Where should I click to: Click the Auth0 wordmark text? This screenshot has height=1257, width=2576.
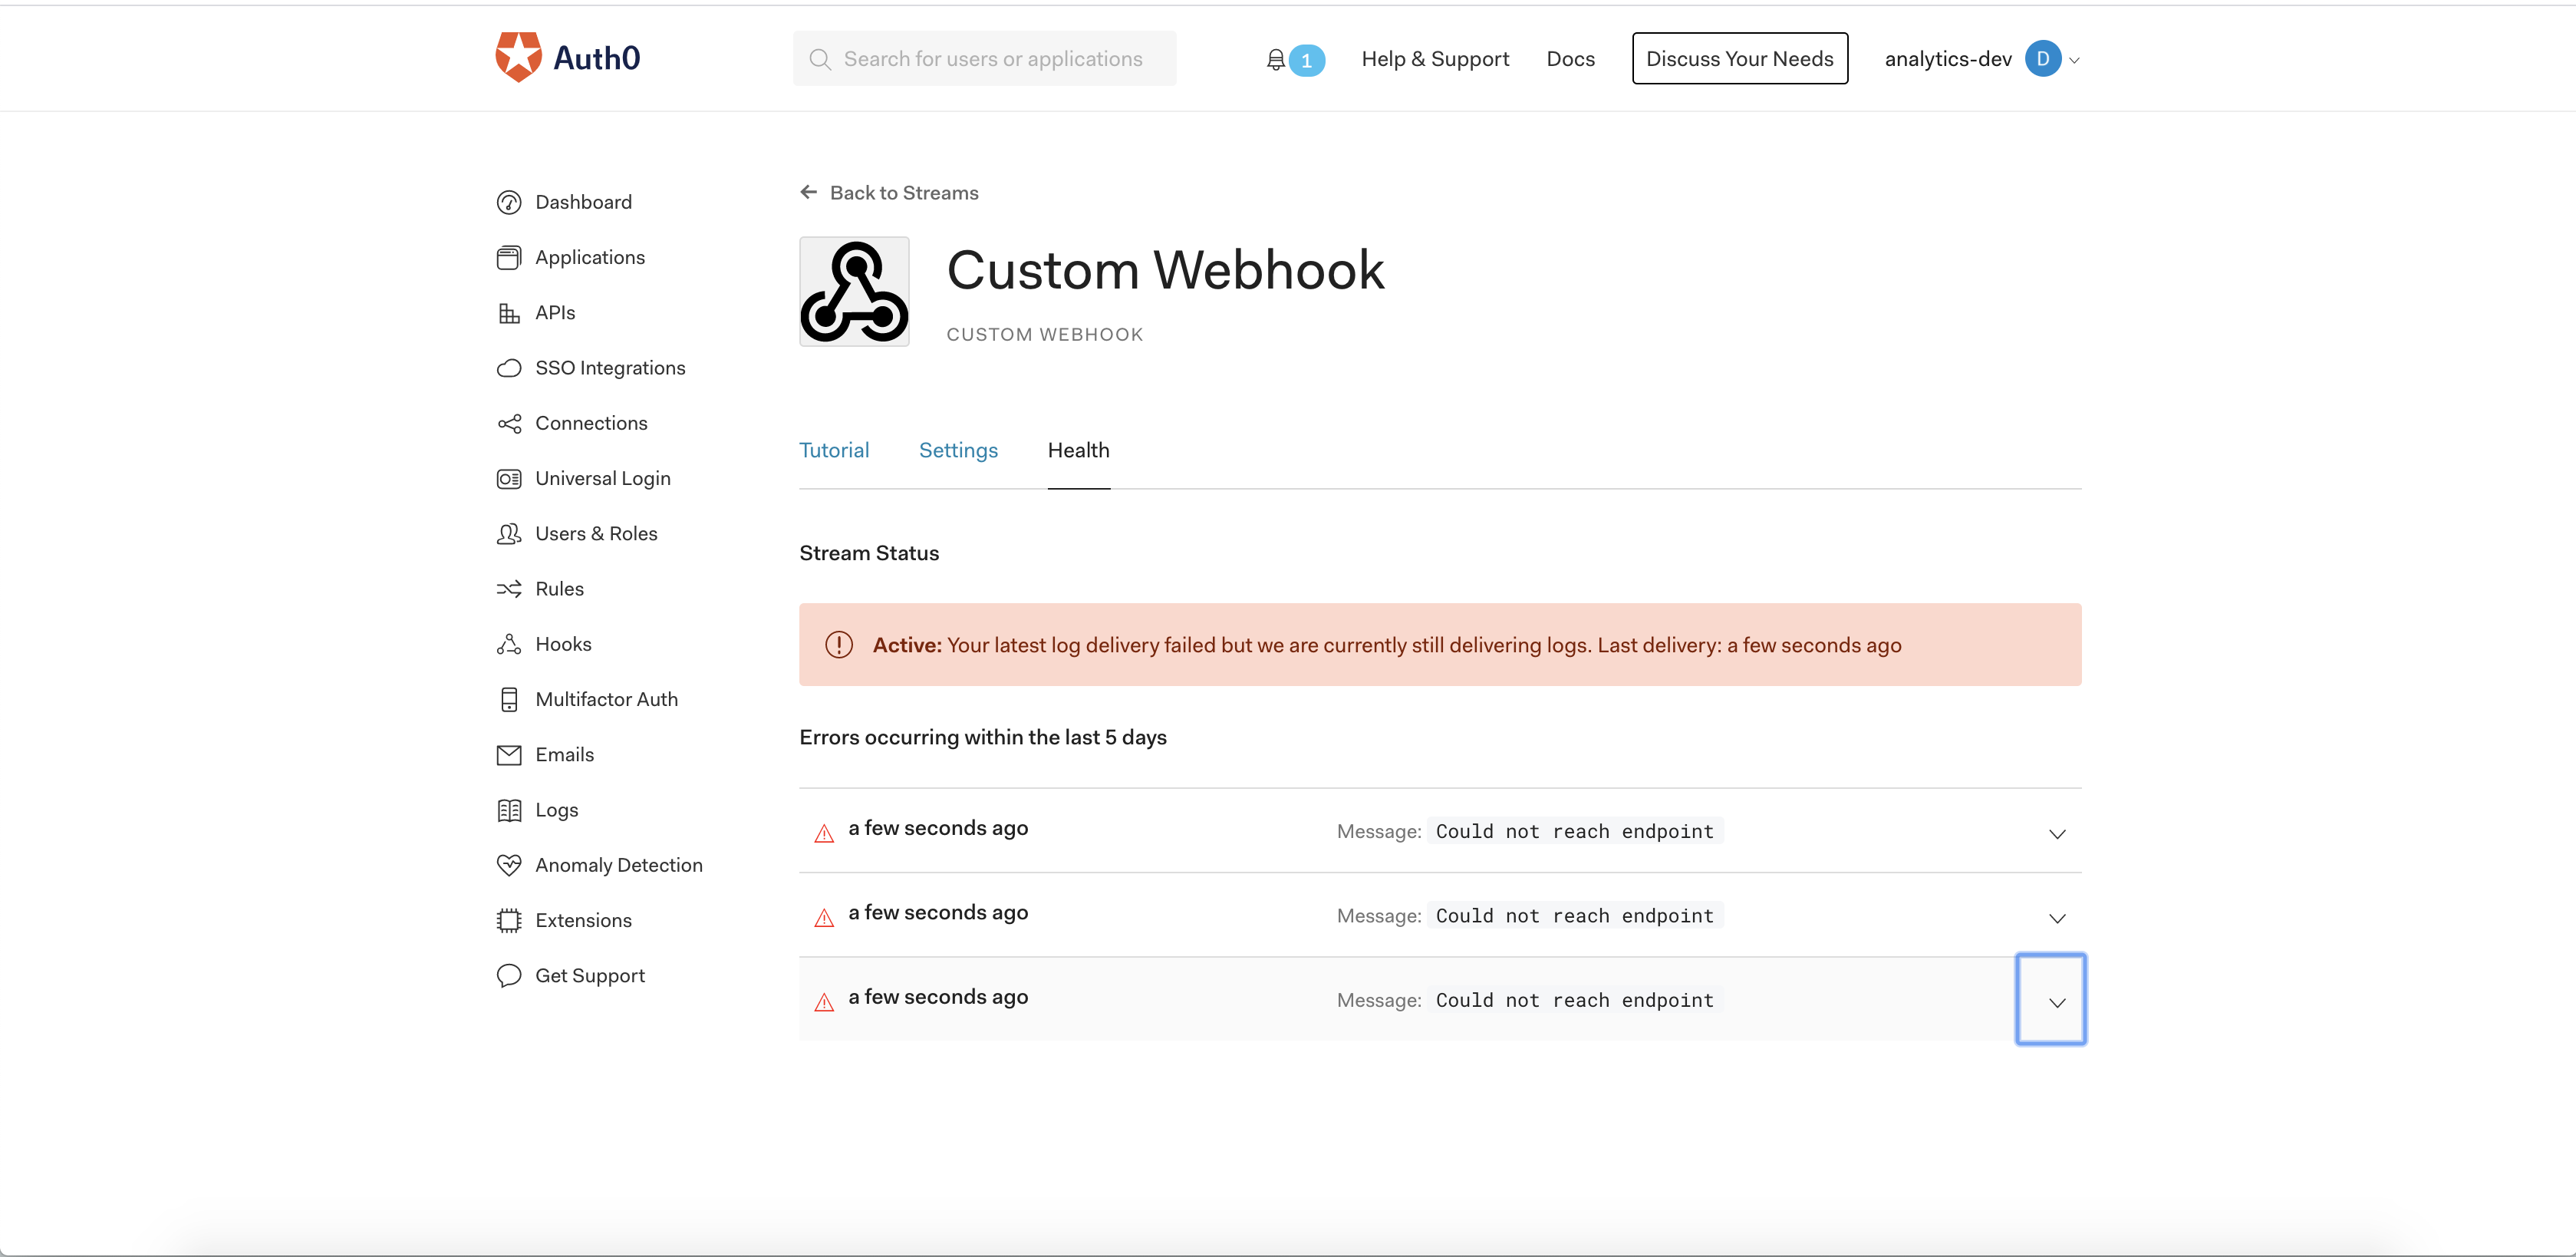coord(596,58)
